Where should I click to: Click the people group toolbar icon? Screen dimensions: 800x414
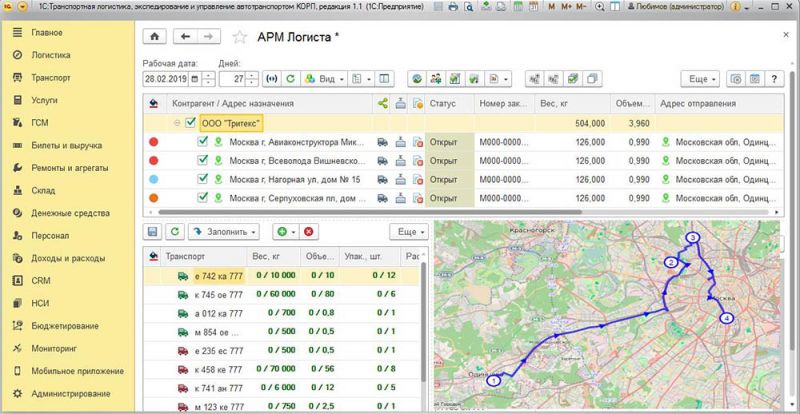click(x=436, y=79)
